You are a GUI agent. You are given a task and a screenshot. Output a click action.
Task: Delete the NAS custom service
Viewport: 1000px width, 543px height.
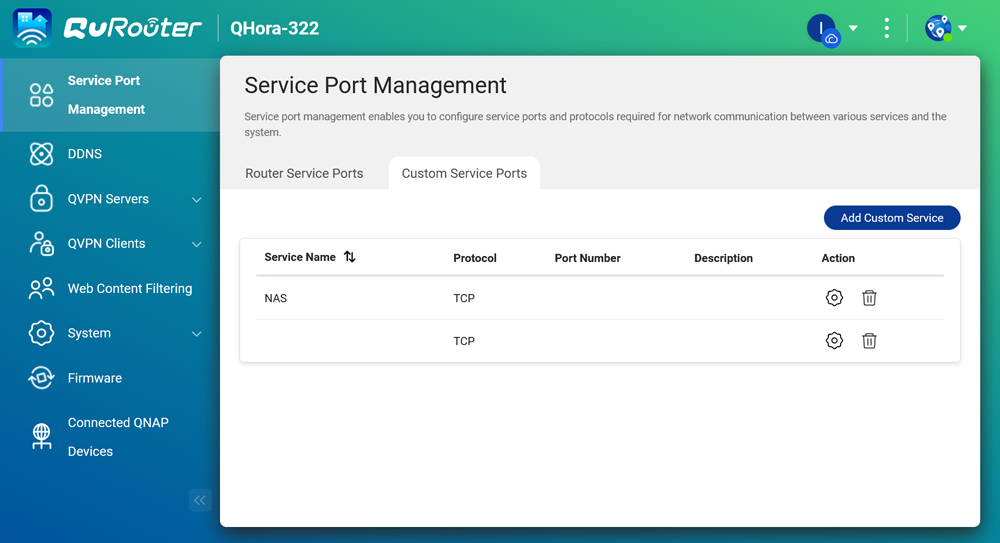[x=869, y=298]
